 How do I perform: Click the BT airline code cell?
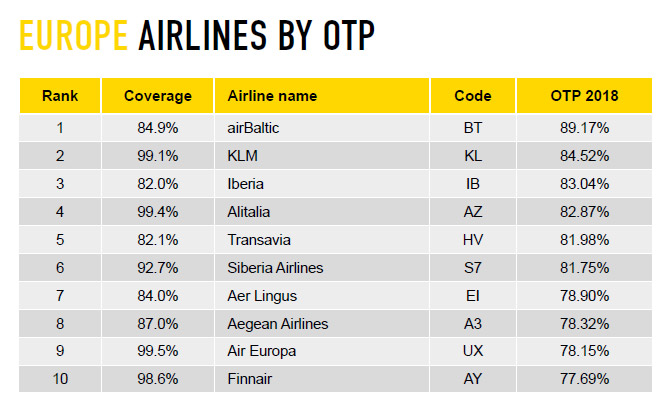[472, 128]
